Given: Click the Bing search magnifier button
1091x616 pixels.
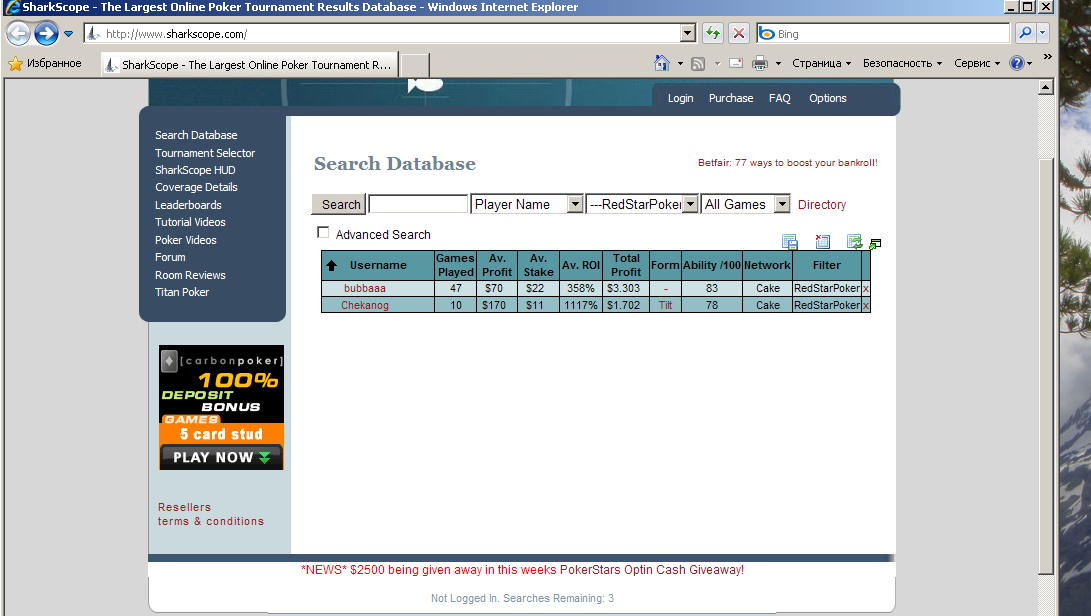Looking at the screenshot, I should (1025, 33).
